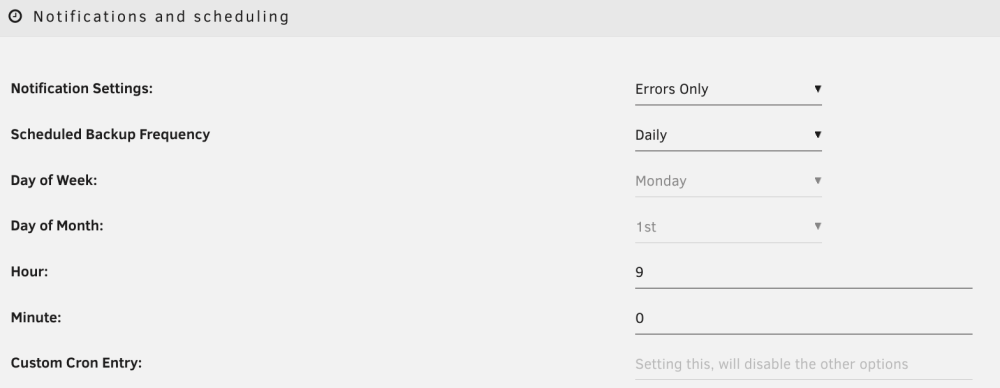The image size is (1000, 388).
Task: Click the clock icon in section header
Action: [15, 17]
